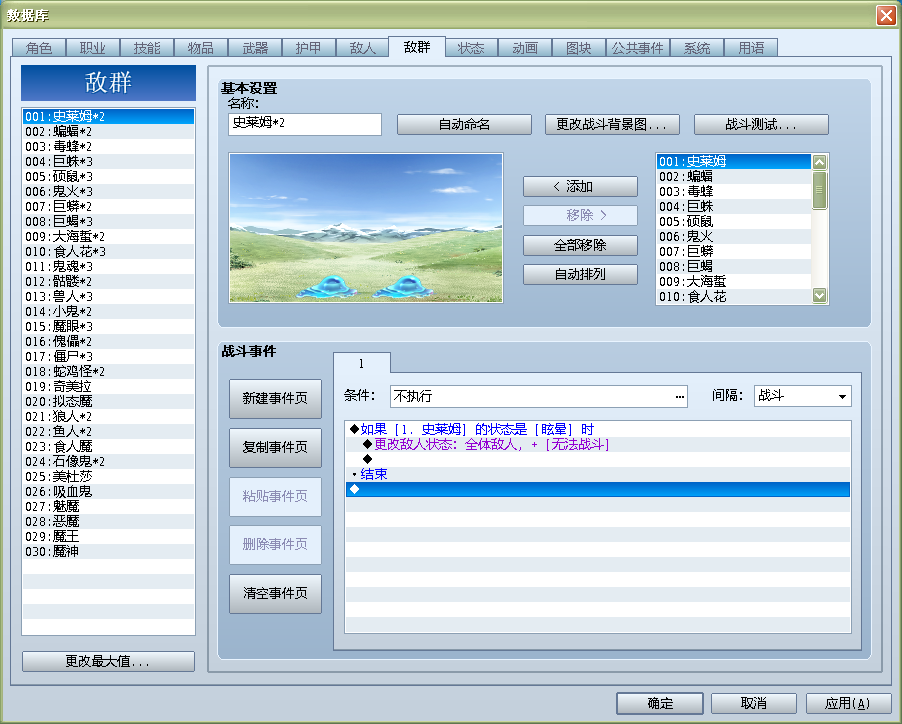902x724 pixels.
Task: Click 更改最大值 button
Action: (108, 661)
